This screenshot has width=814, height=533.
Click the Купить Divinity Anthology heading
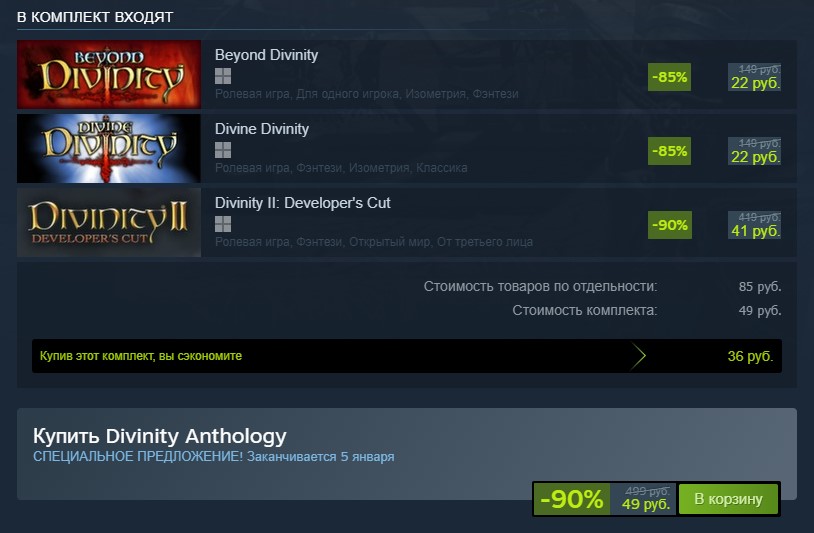(x=159, y=436)
